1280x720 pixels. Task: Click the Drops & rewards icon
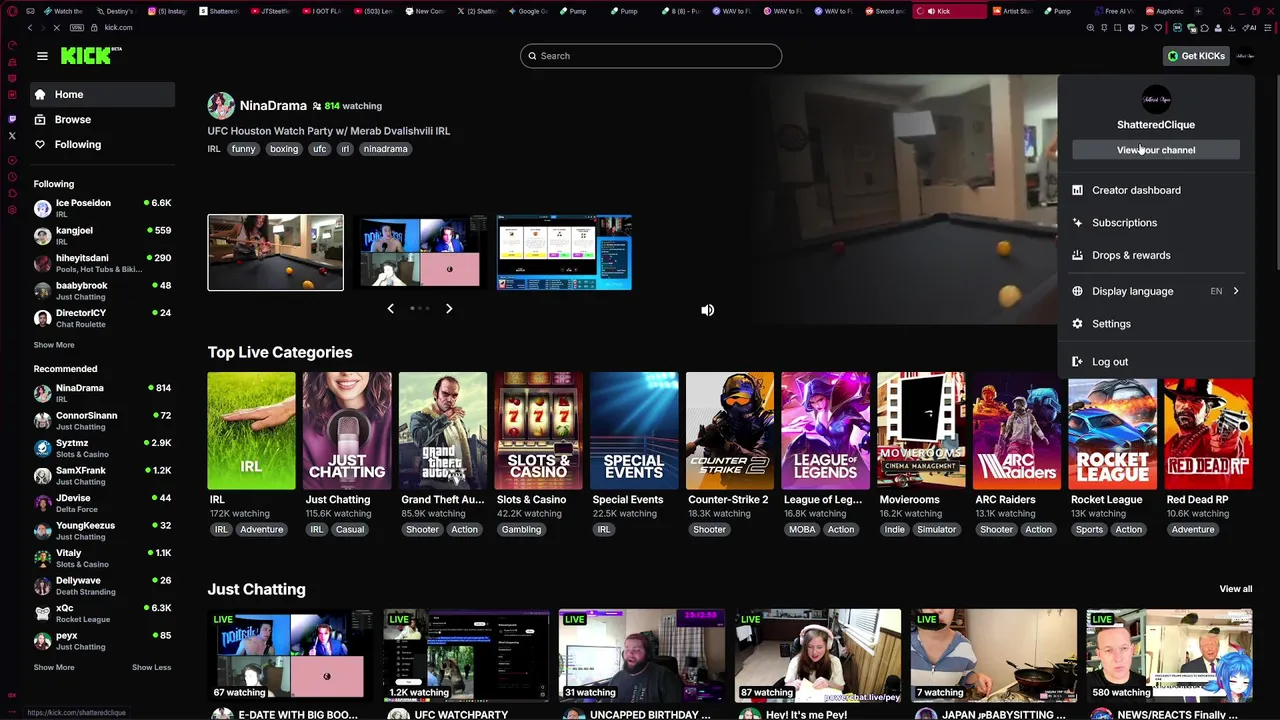[1077, 255]
